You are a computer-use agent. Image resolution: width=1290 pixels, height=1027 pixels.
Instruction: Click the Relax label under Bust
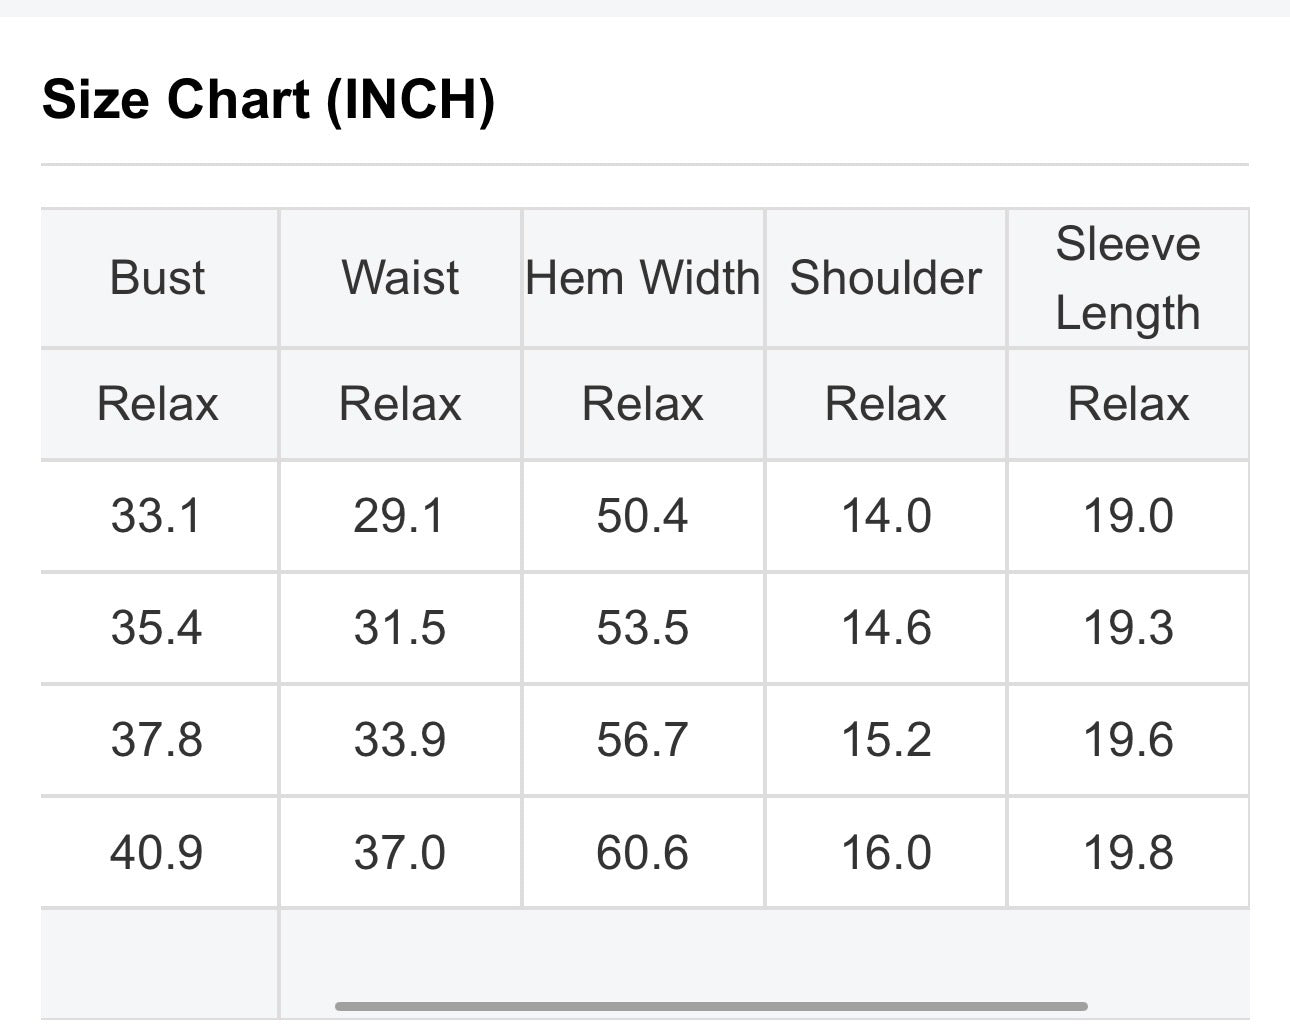(x=158, y=404)
